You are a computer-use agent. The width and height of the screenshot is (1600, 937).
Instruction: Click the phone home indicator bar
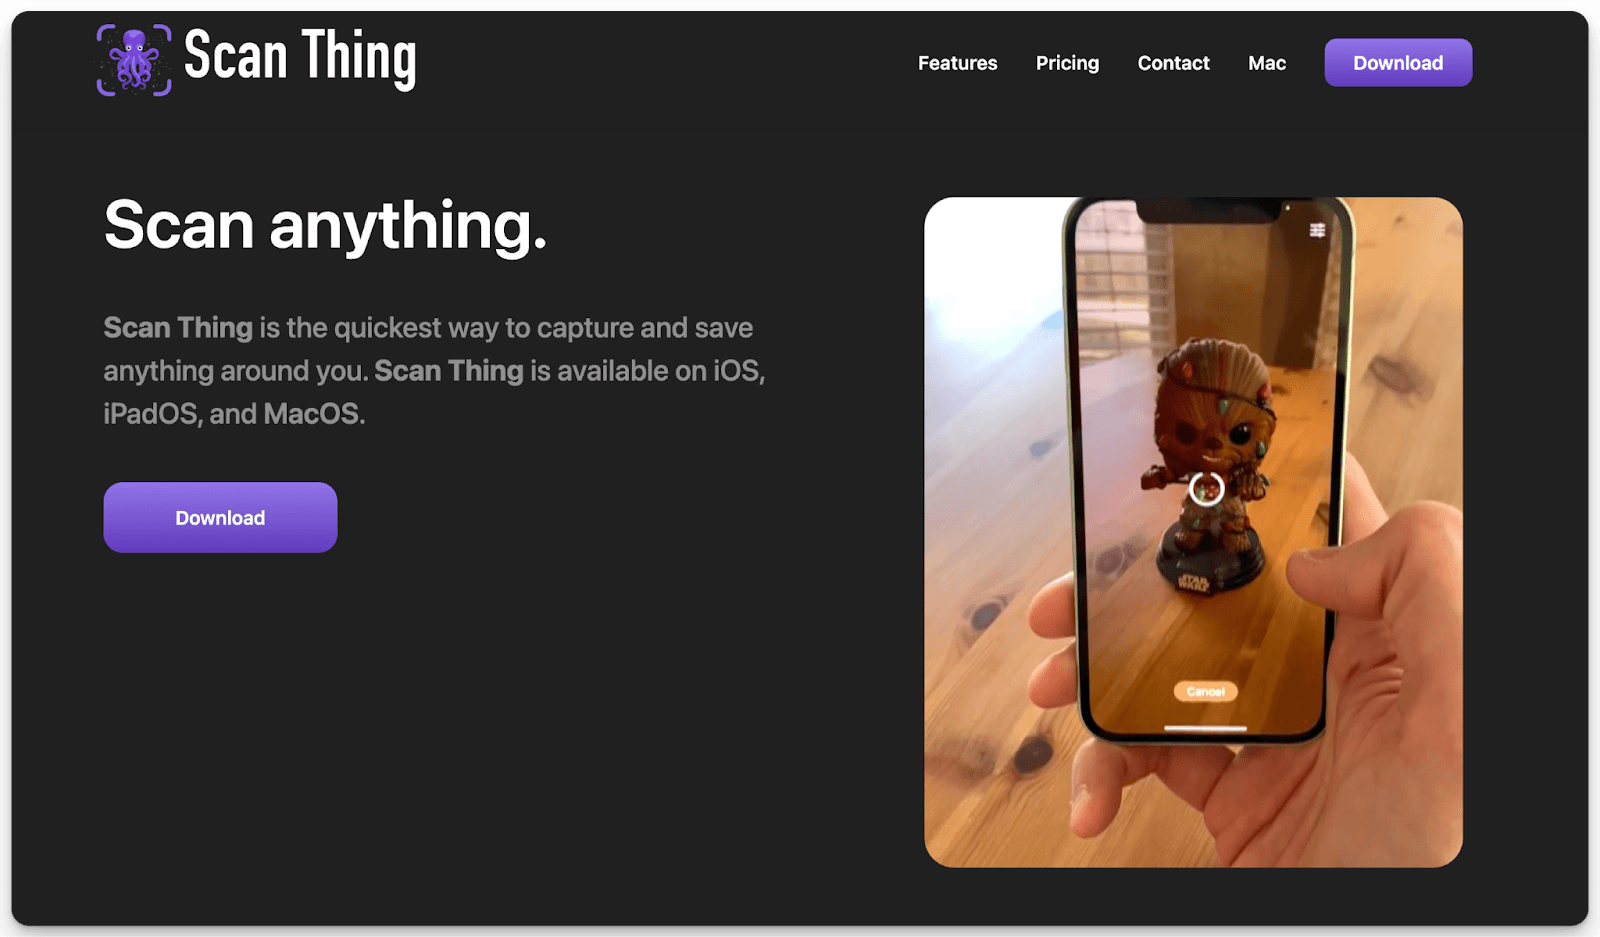pos(1206,728)
